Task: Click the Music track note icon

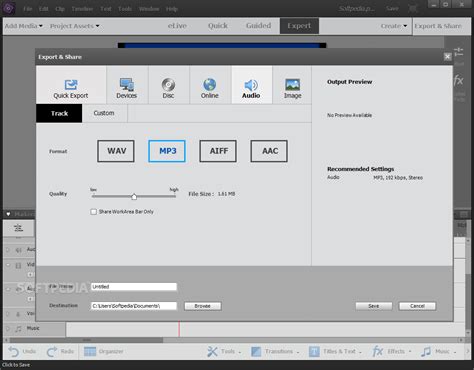Action: 18,329
